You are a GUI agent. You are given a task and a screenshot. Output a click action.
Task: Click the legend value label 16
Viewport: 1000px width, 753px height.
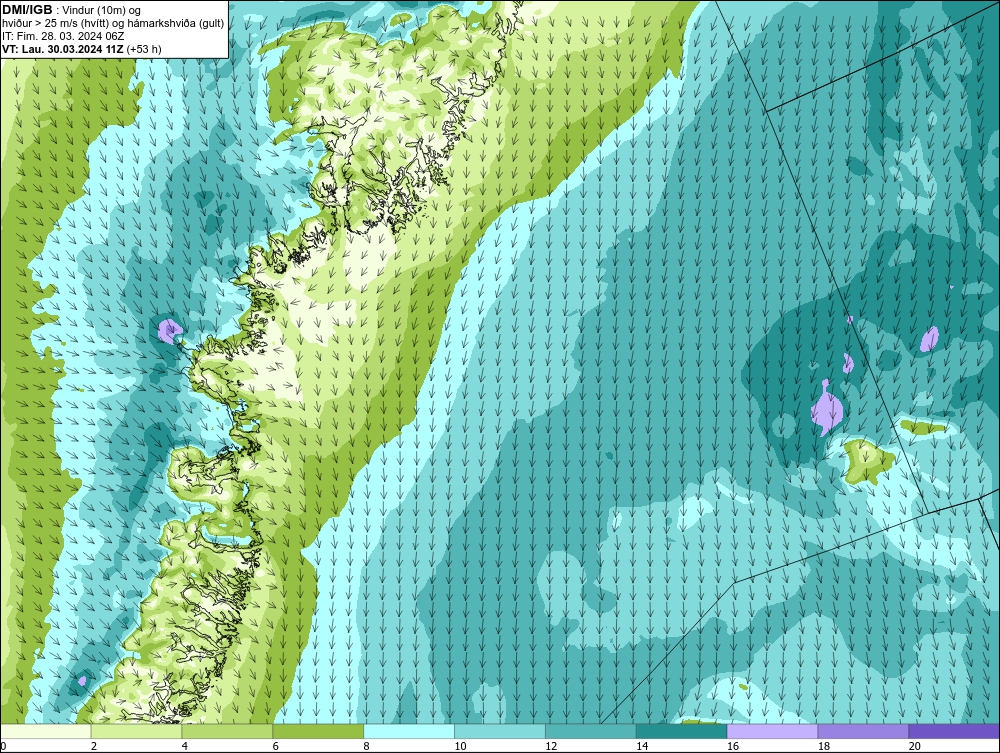pyautogui.click(x=733, y=746)
